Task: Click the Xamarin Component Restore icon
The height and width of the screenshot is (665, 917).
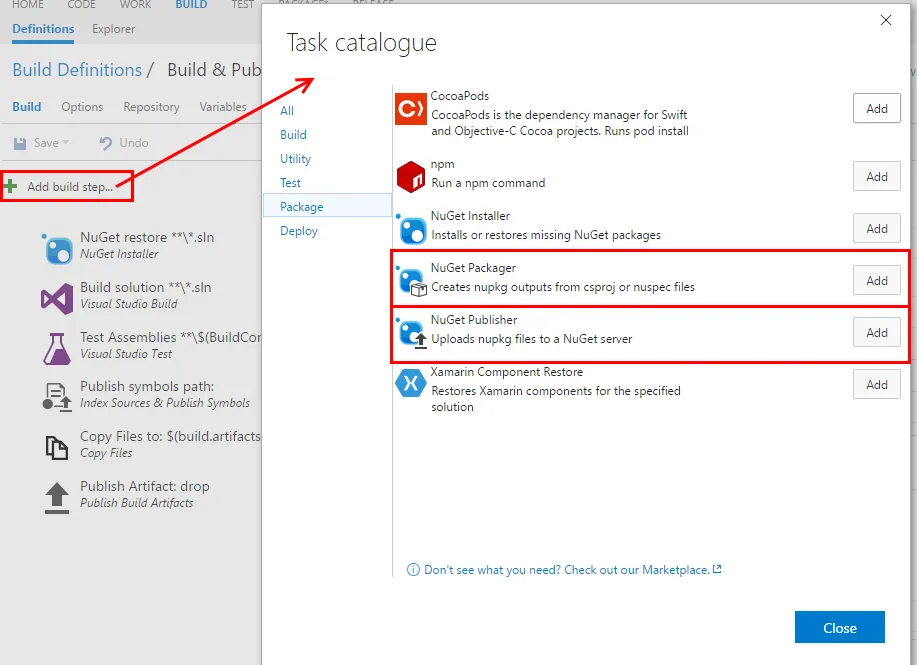Action: pyautogui.click(x=409, y=384)
